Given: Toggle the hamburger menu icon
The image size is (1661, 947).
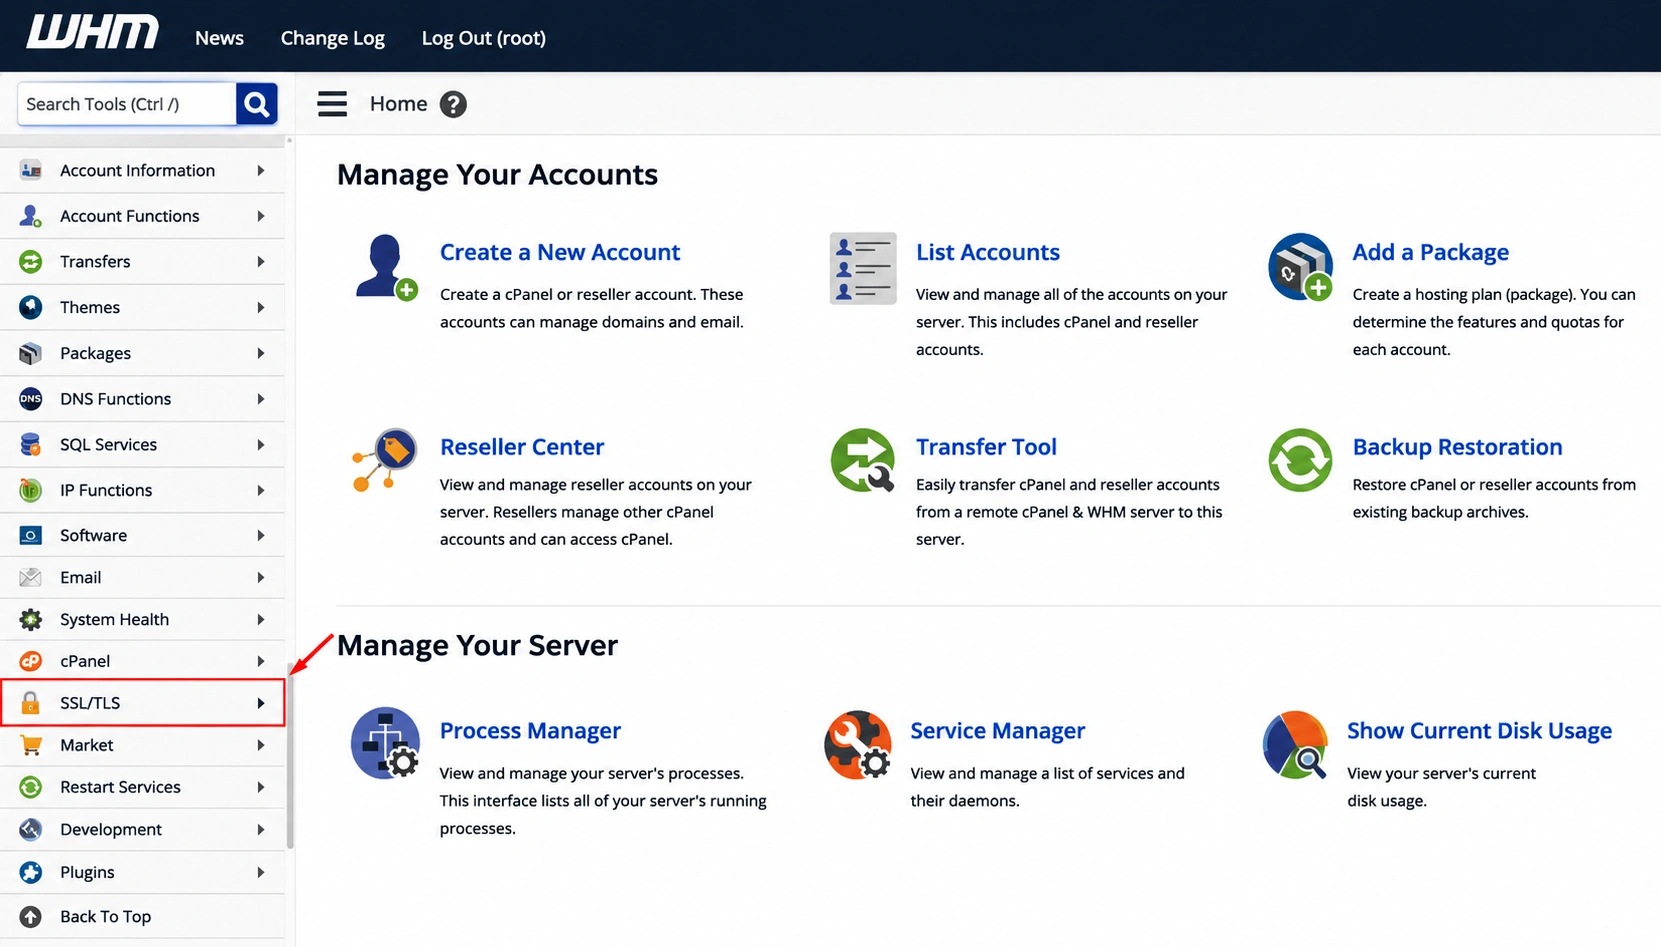Looking at the screenshot, I should tap(332, 104).
